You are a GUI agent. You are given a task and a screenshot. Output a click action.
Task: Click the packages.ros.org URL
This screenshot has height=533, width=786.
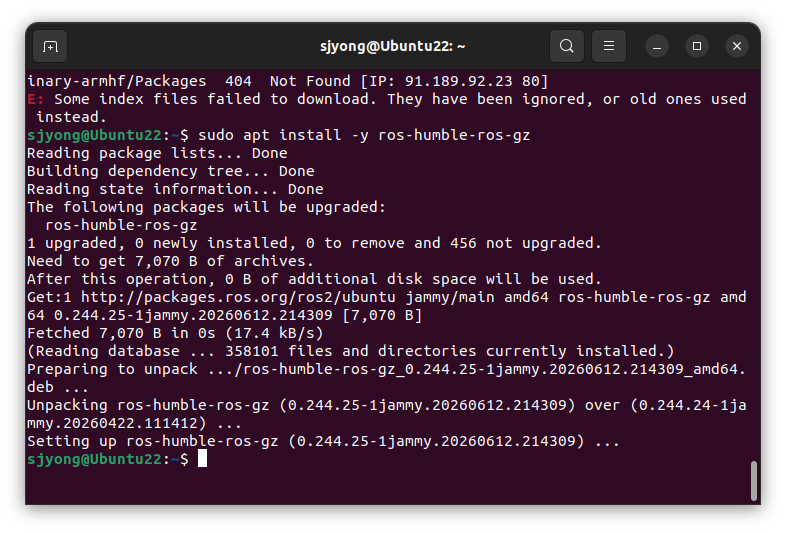click(x=238, y=297)
